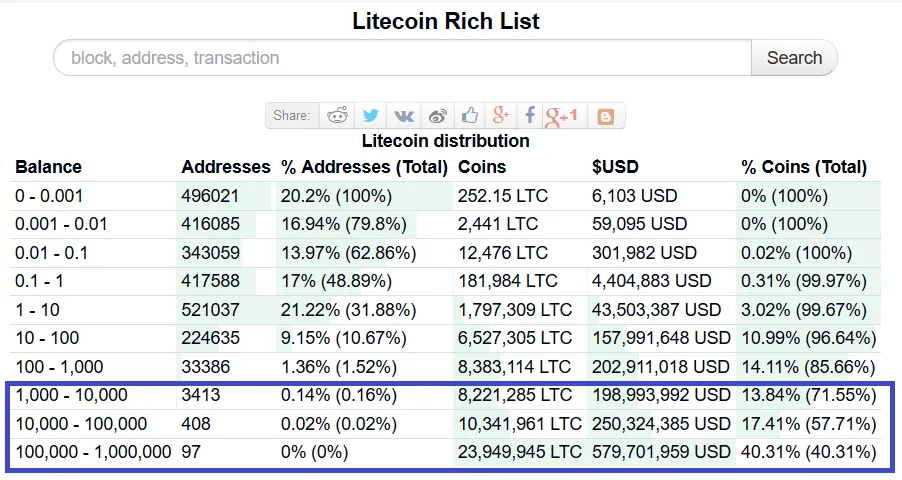Select the 0.01 - 0.1 balance cell

[x=51, y=253]
